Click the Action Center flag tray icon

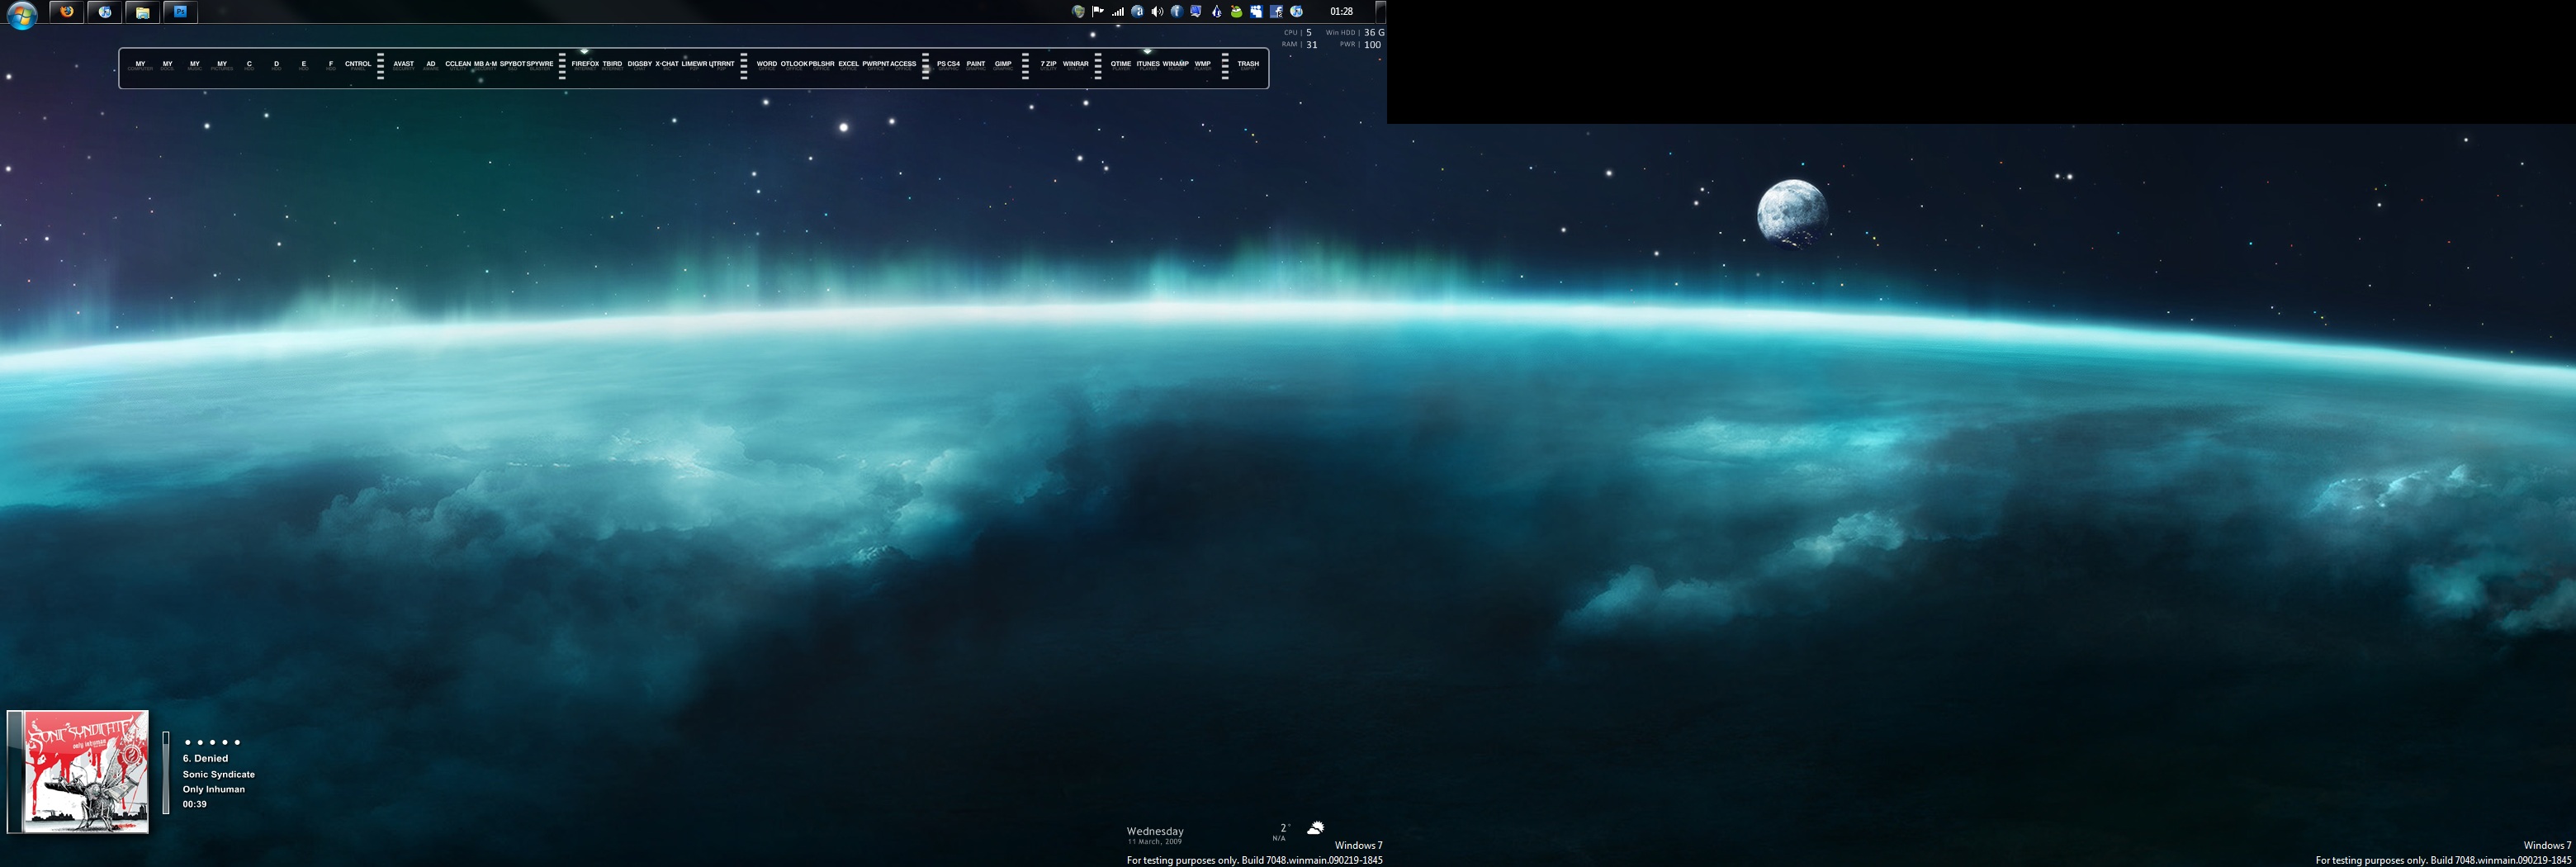(1098, 12)
